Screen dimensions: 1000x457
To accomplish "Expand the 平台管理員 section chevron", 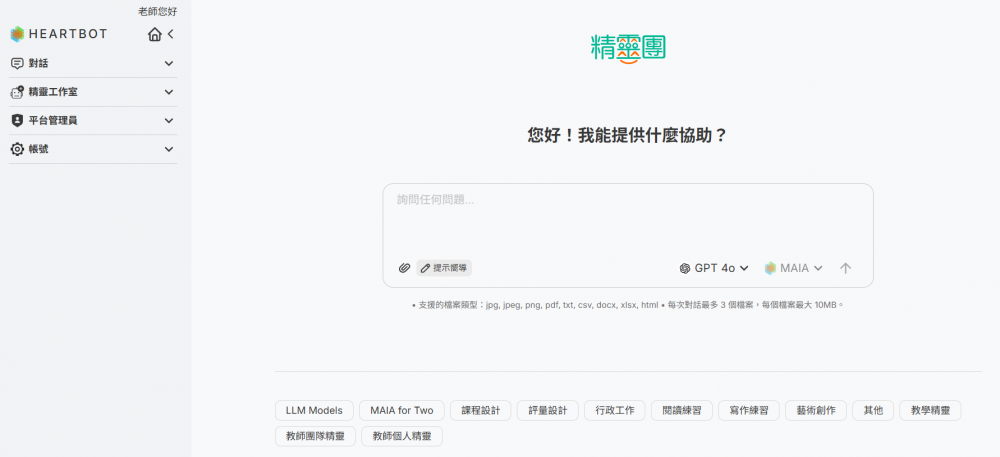I will click(168, 120).
